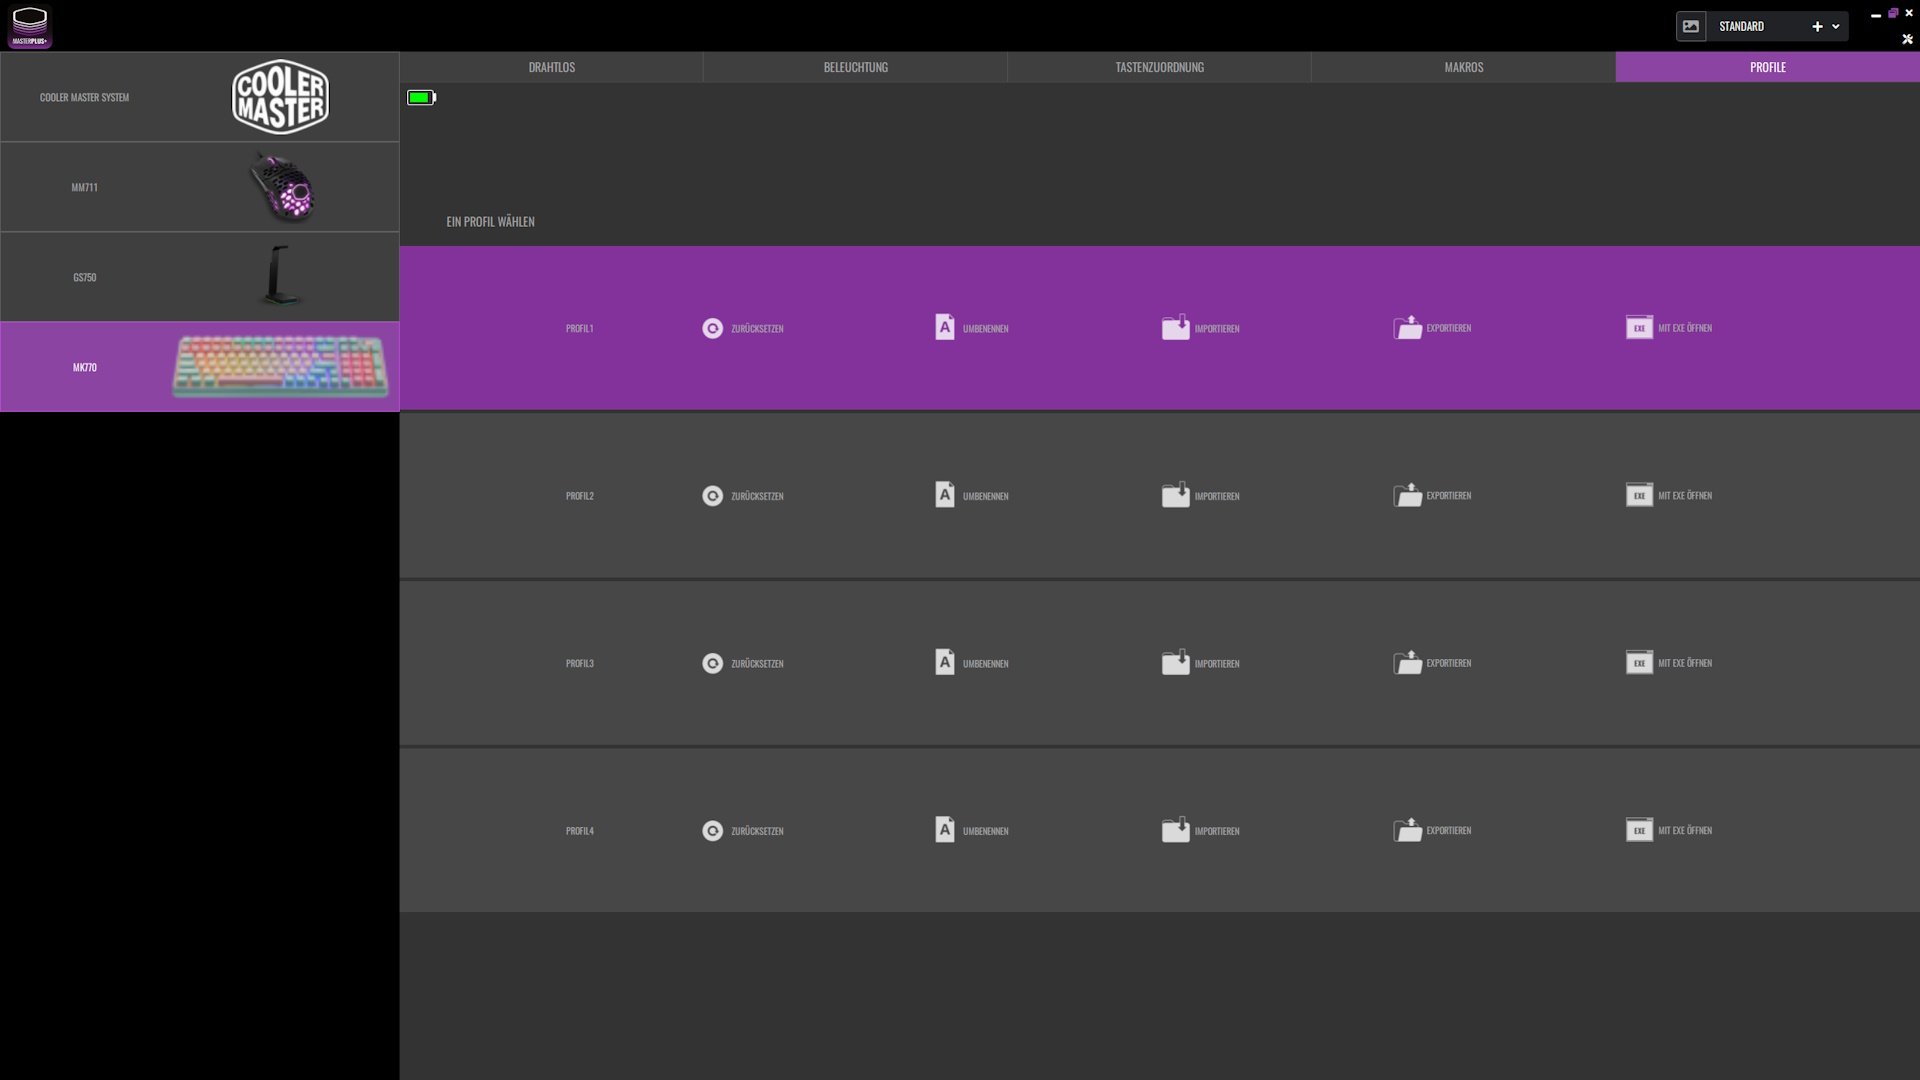
Task: Click the Zurücksetzen text in Profil1 row
Action: (757, 328)
